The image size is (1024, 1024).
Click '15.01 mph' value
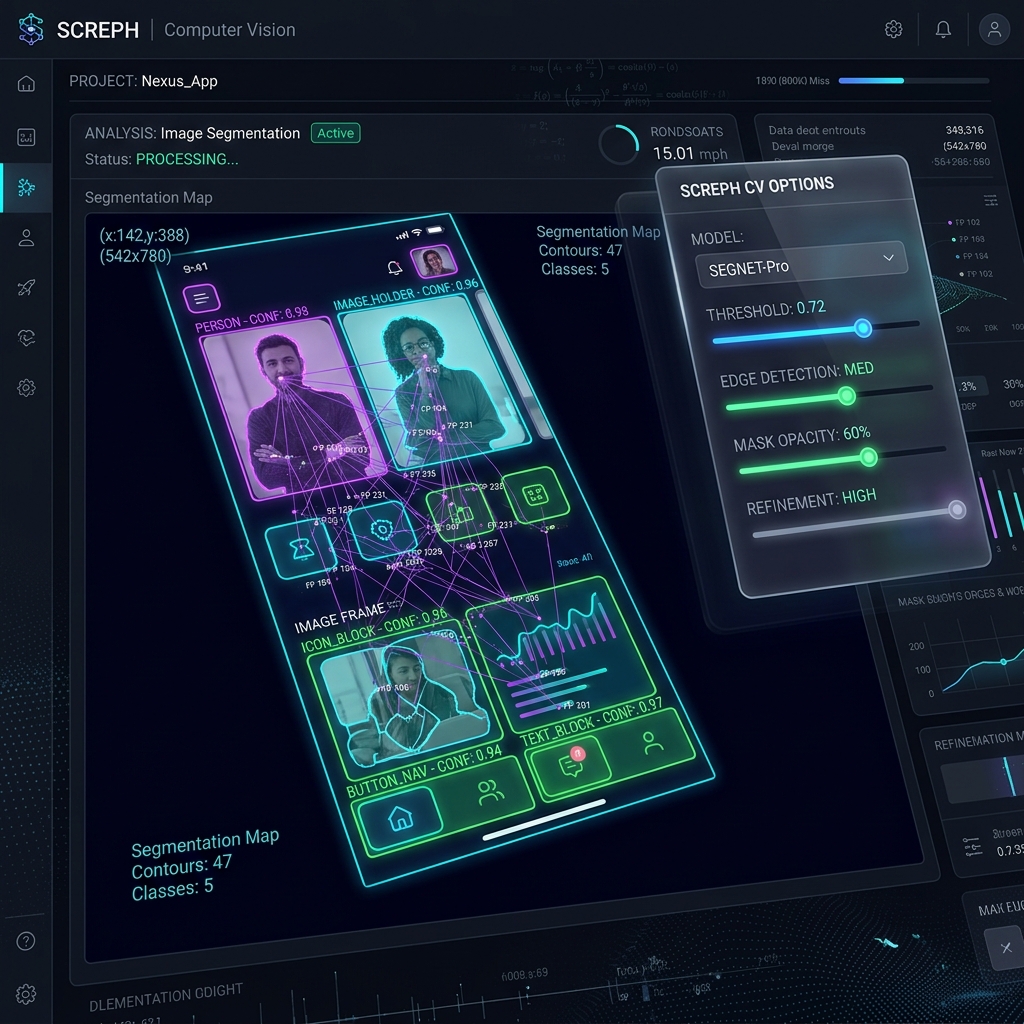690,153
